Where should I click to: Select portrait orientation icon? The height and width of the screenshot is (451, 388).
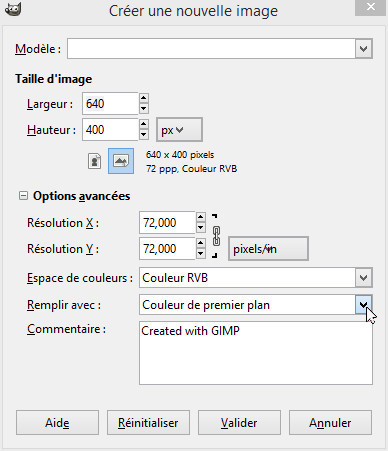[95, 161]
